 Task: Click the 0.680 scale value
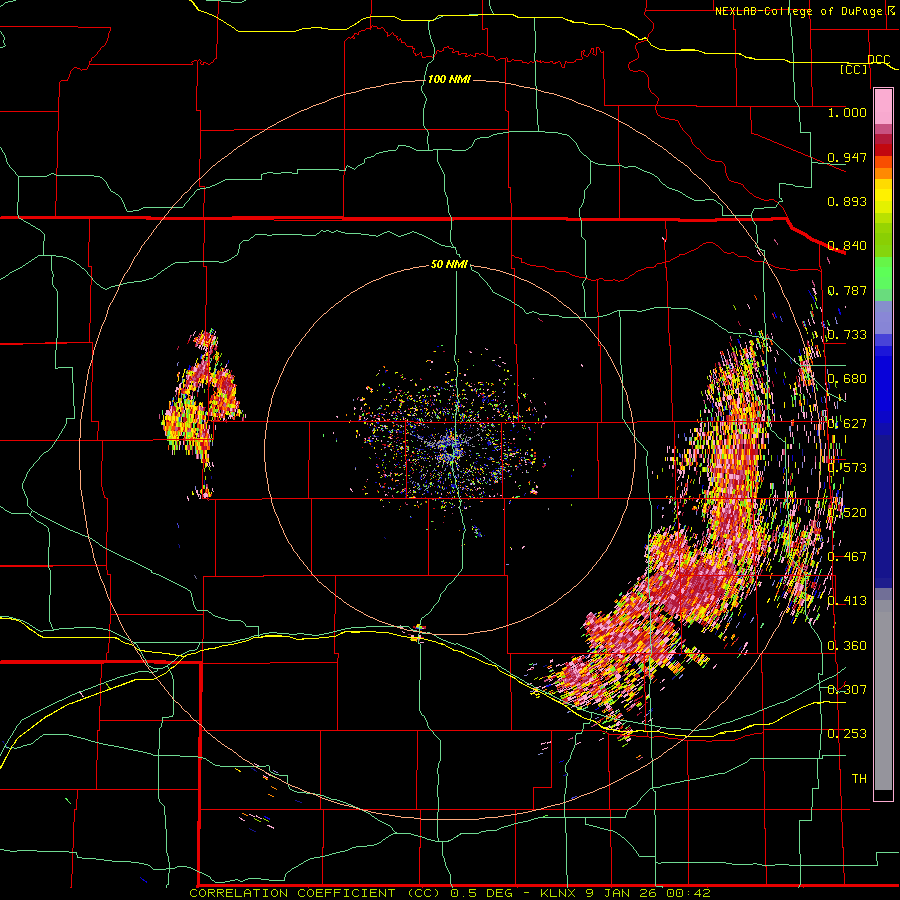tap(847, 379)
